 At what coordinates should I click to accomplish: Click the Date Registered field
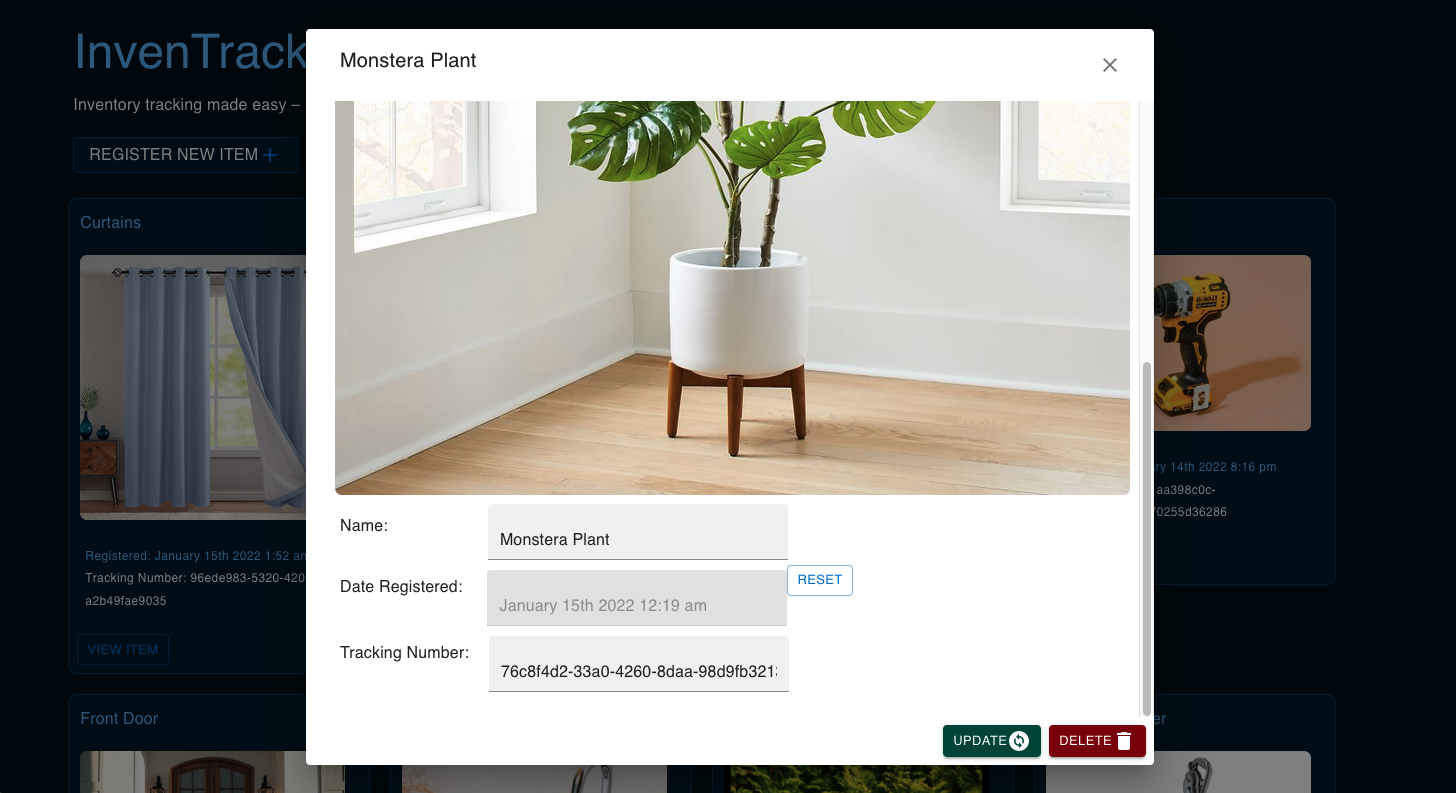click(x=637, y=598)
